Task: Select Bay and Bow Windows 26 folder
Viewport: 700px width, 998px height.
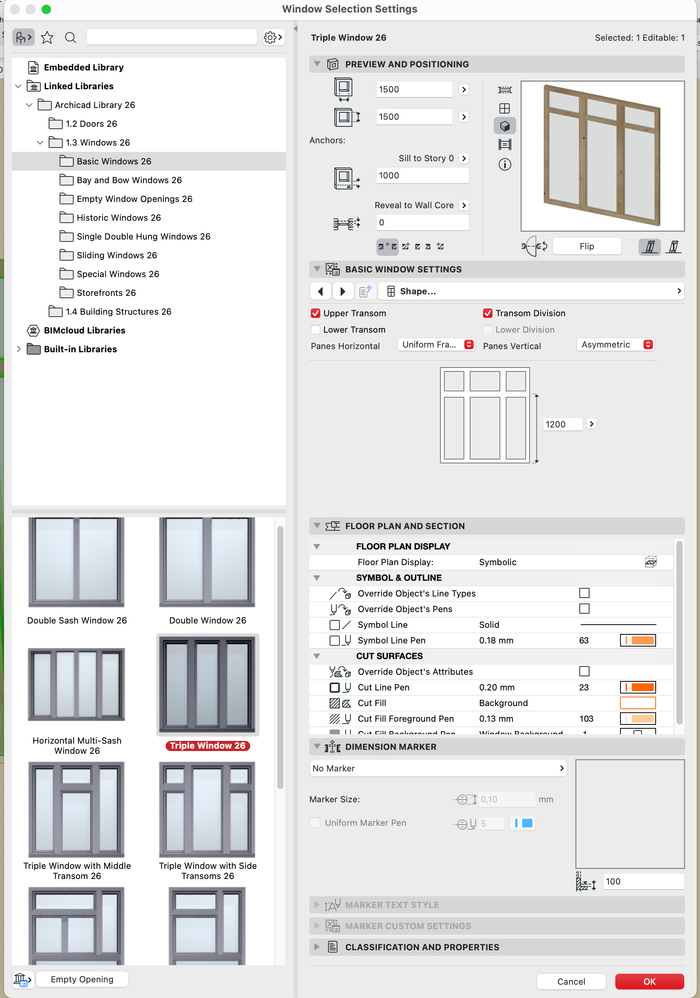Action: [129, 180]
